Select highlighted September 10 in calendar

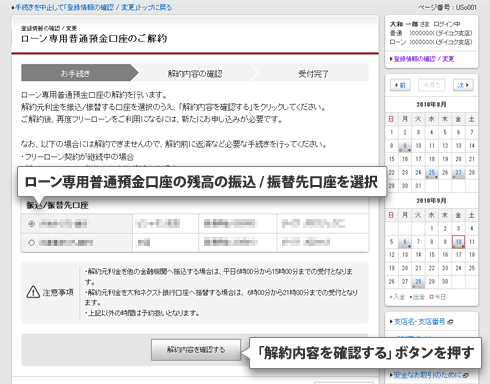pyautogui.click(x=458, y=242)
